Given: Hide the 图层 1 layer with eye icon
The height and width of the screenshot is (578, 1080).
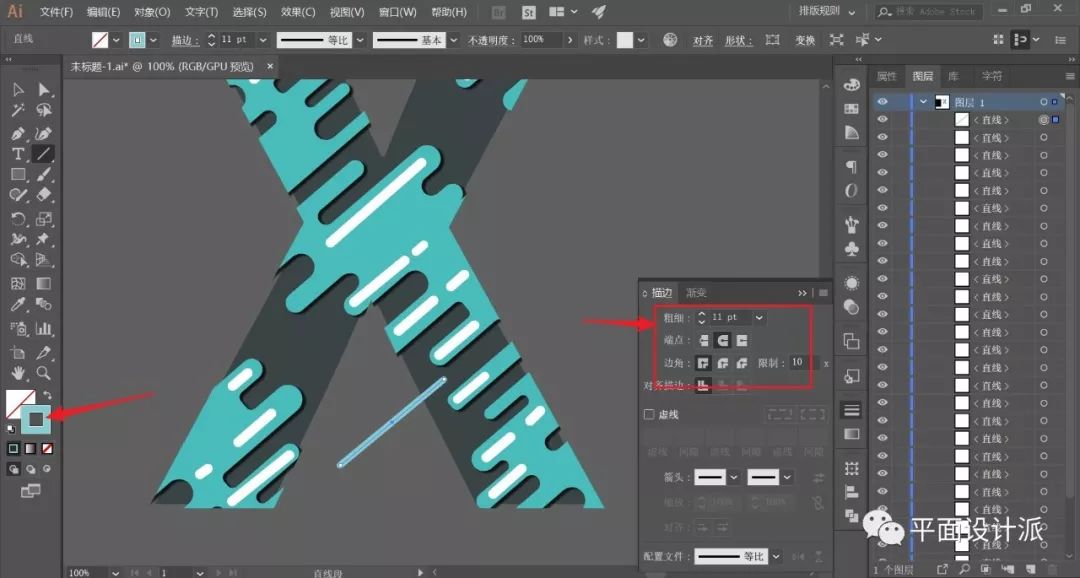Looking at the screenshot, I should click(882, 102).
